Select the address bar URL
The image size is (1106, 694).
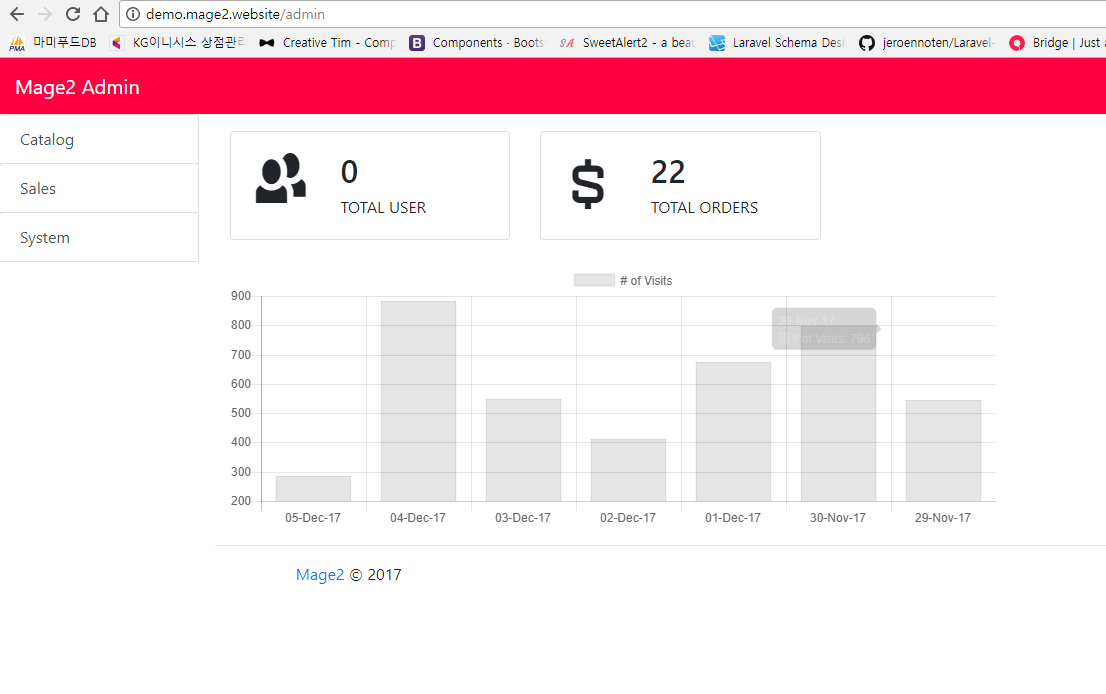tap(230, 15)
